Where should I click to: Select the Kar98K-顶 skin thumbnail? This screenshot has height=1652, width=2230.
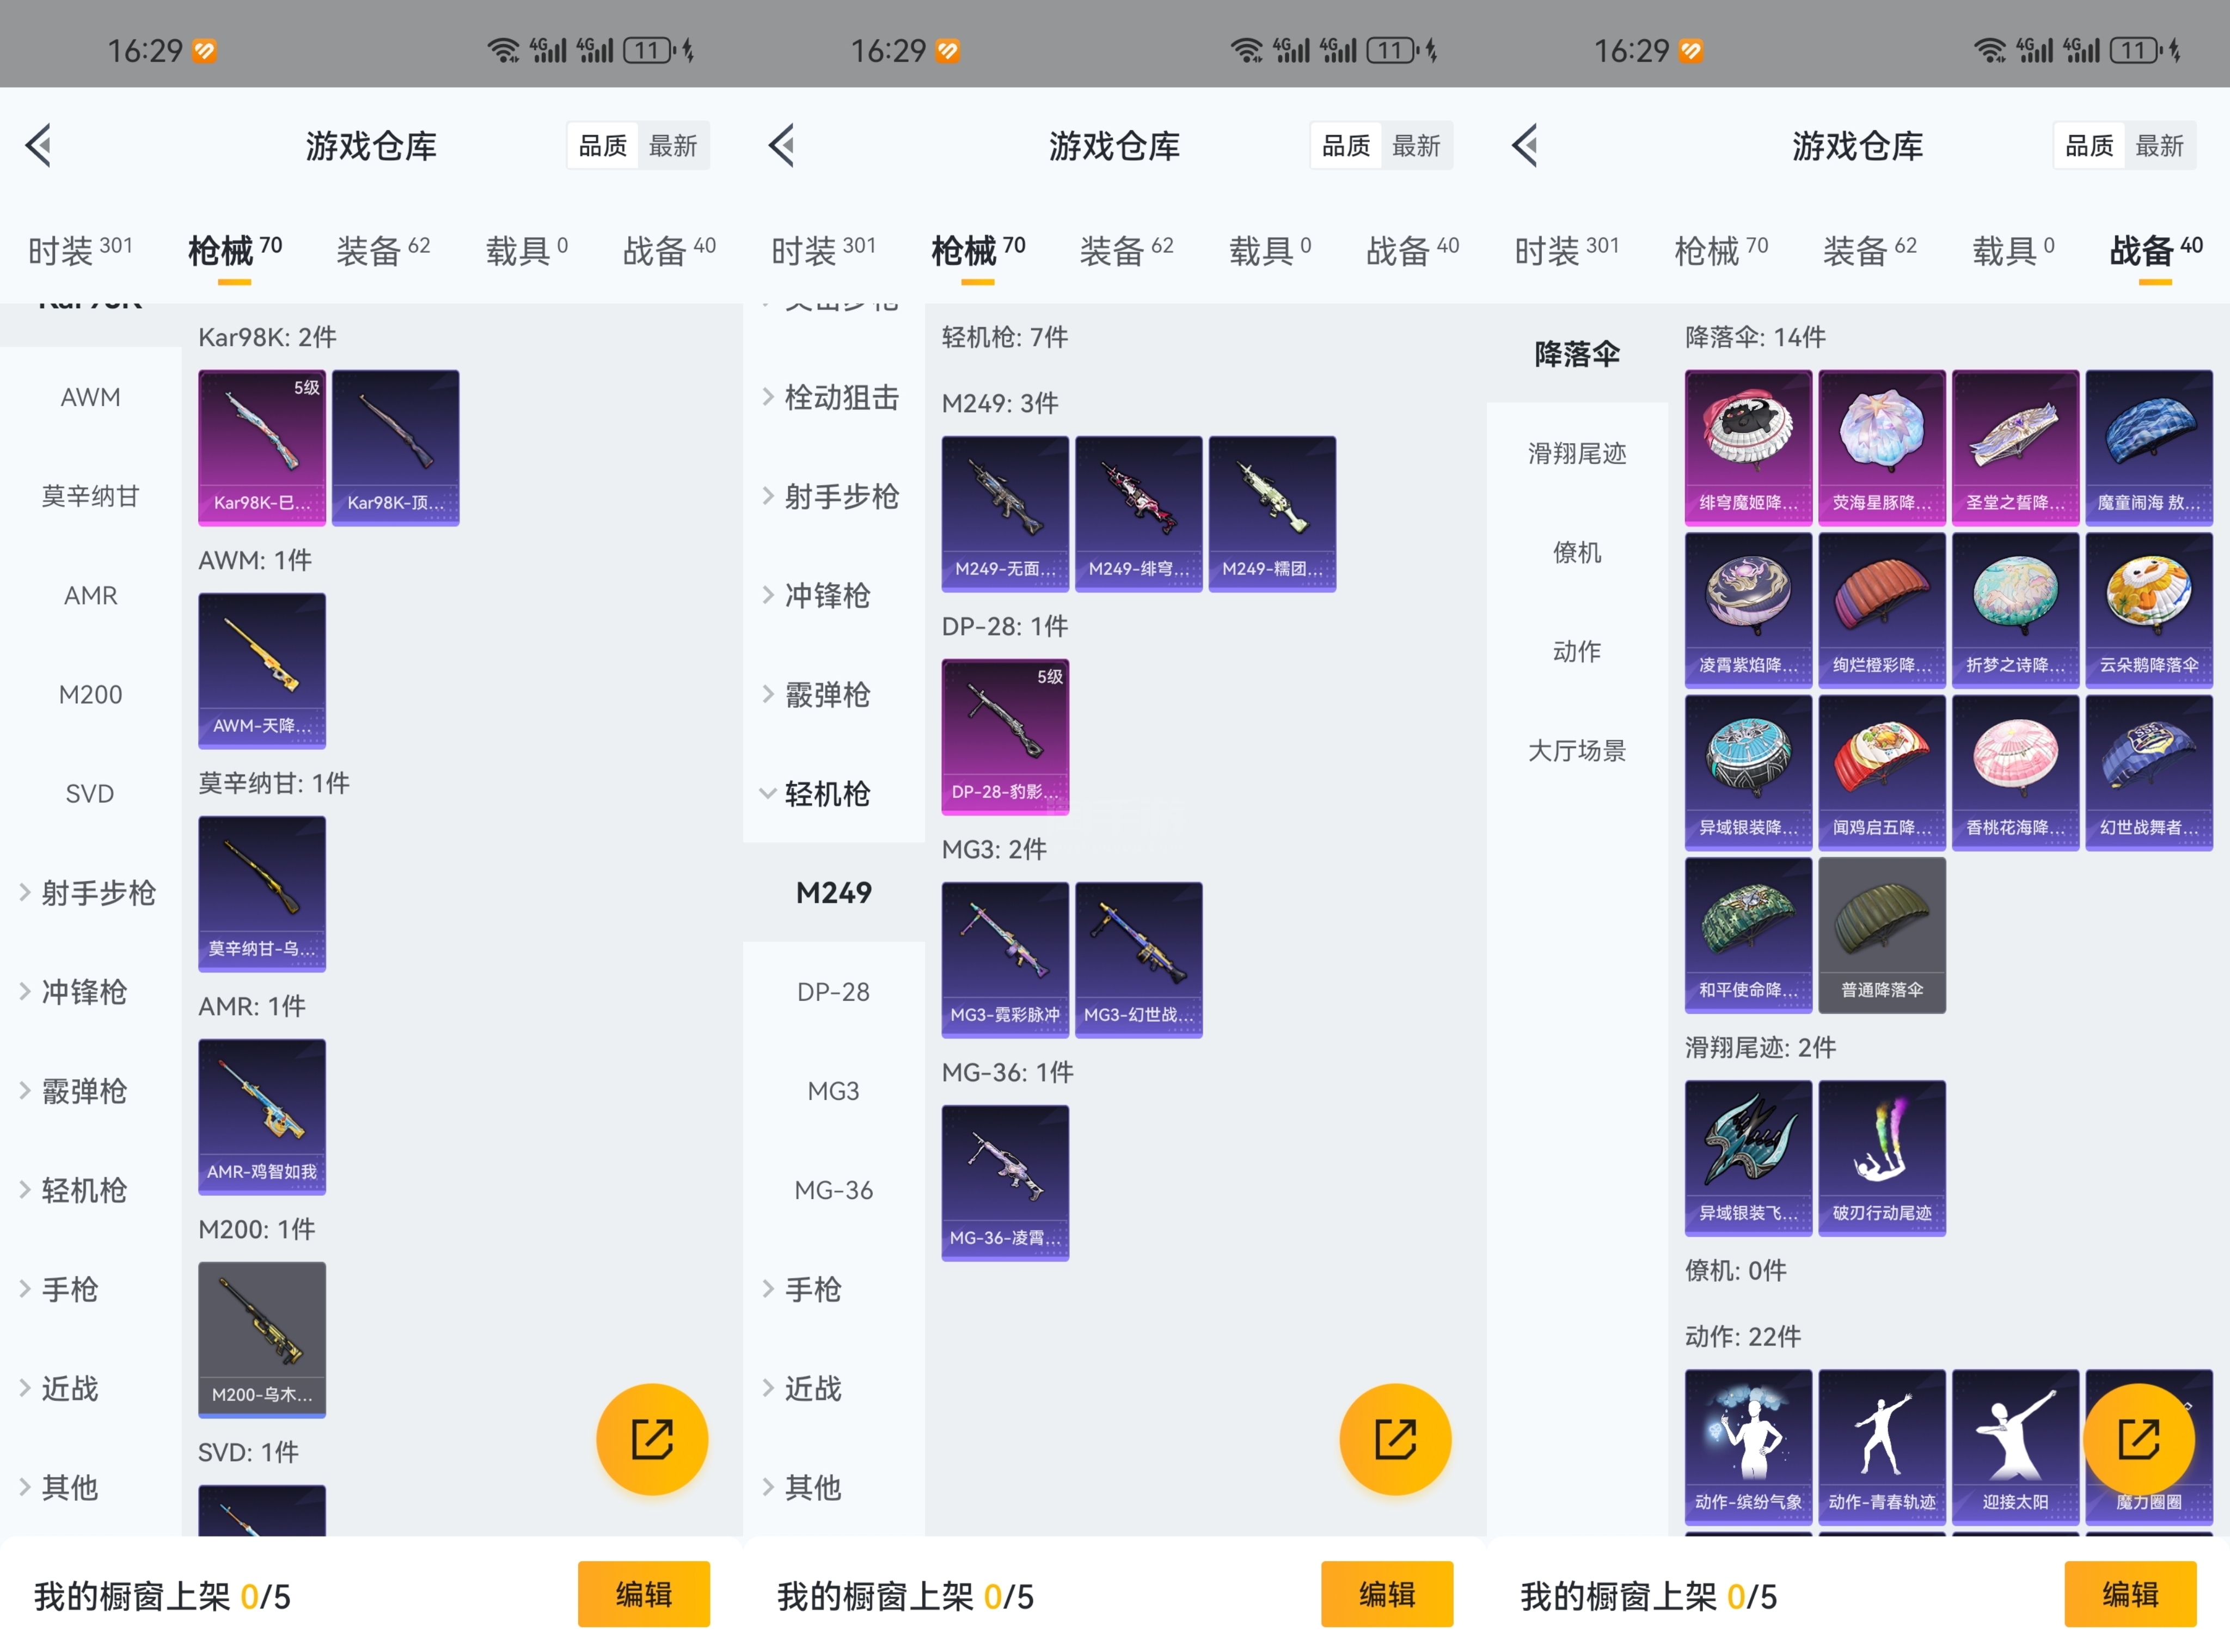(x=395, y=447)
